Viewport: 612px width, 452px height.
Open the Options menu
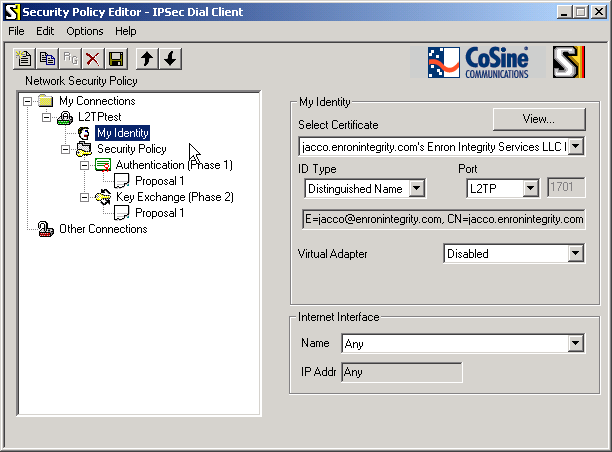tap(85, 31)
